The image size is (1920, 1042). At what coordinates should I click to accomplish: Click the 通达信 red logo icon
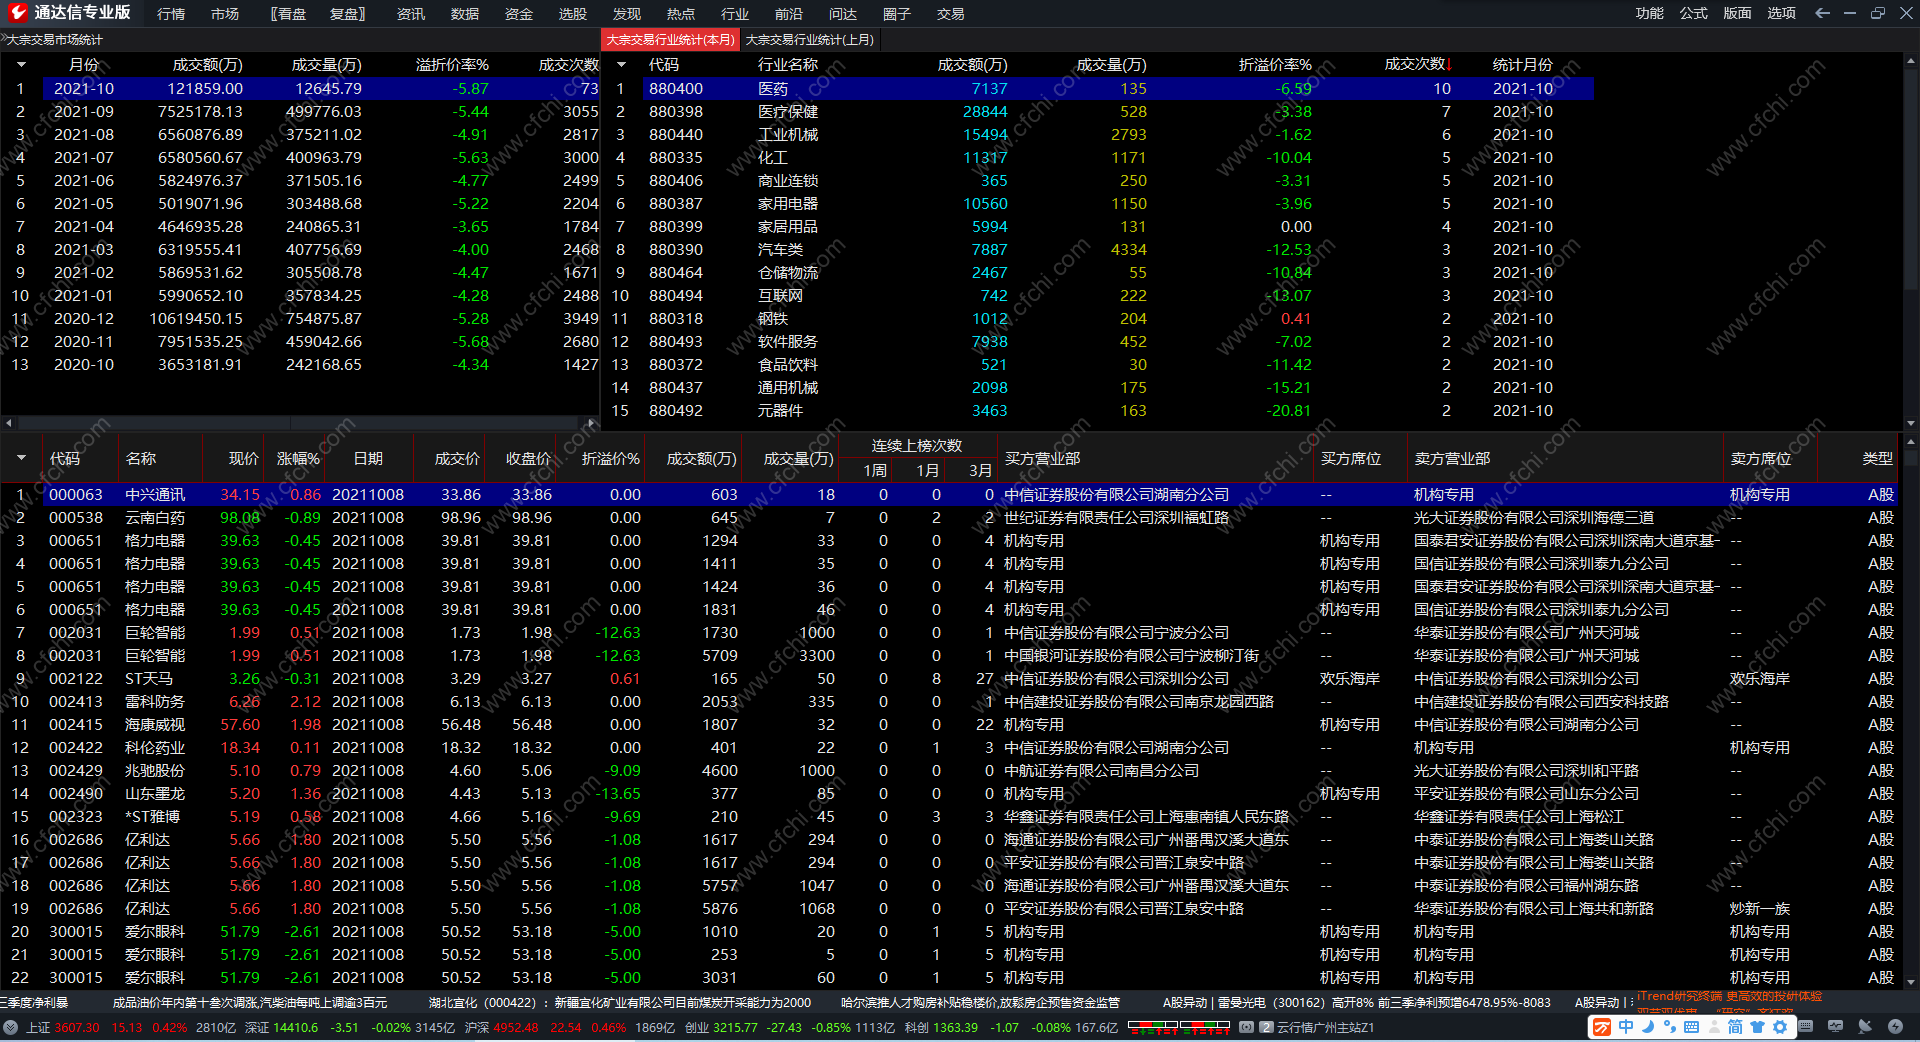(x=17, y=13)
